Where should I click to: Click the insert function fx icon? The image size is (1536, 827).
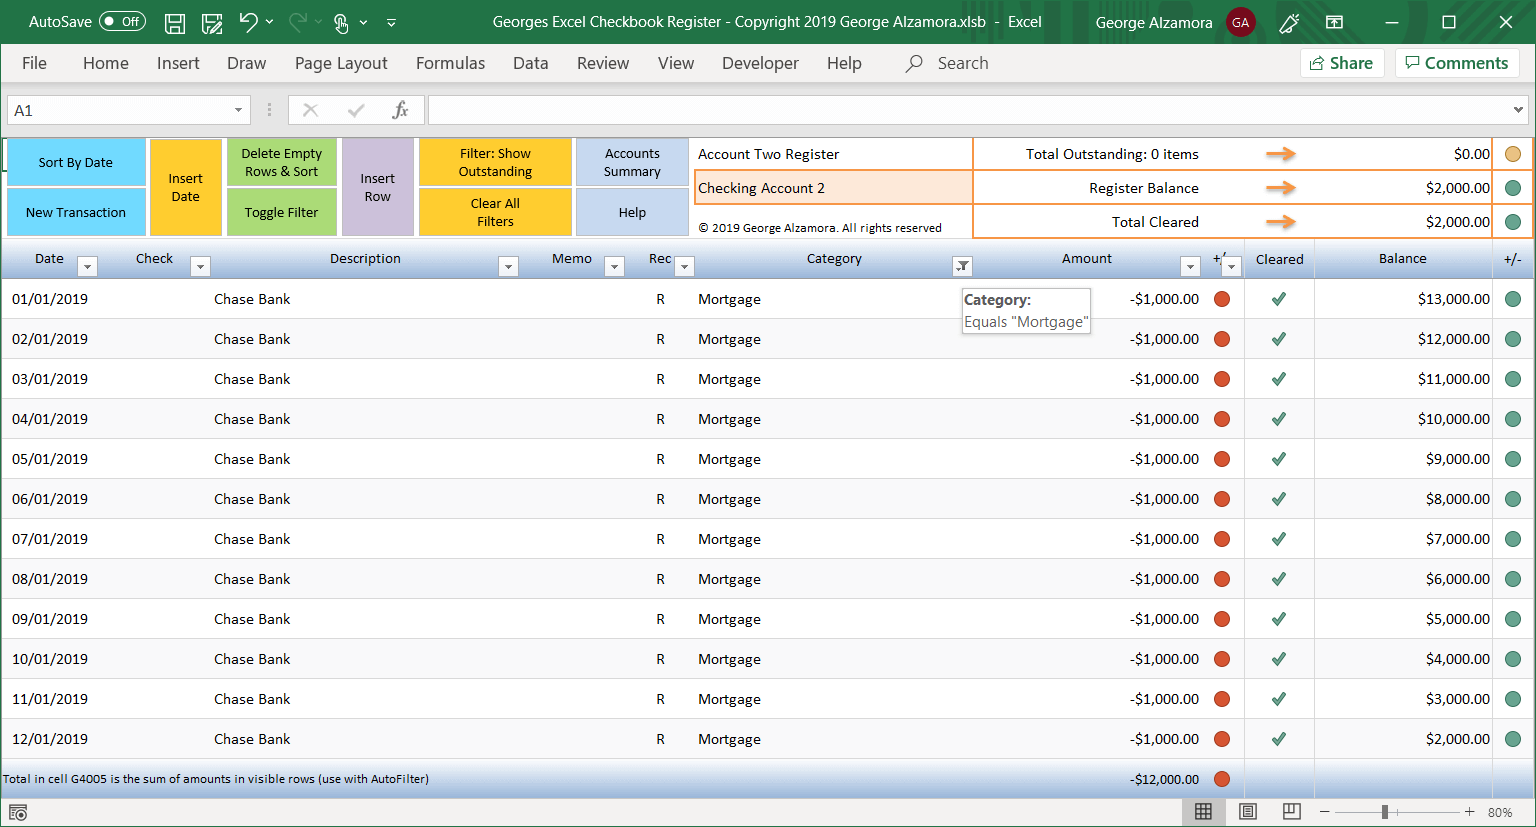pos(400,110)
